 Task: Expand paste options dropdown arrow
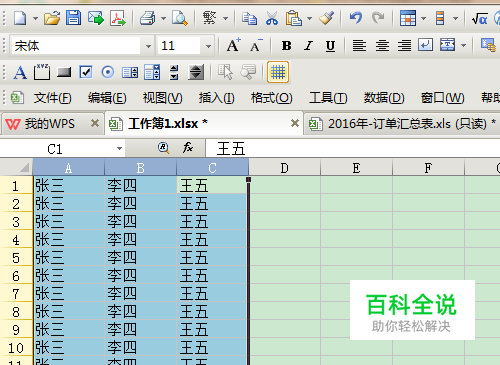point(309,18)
